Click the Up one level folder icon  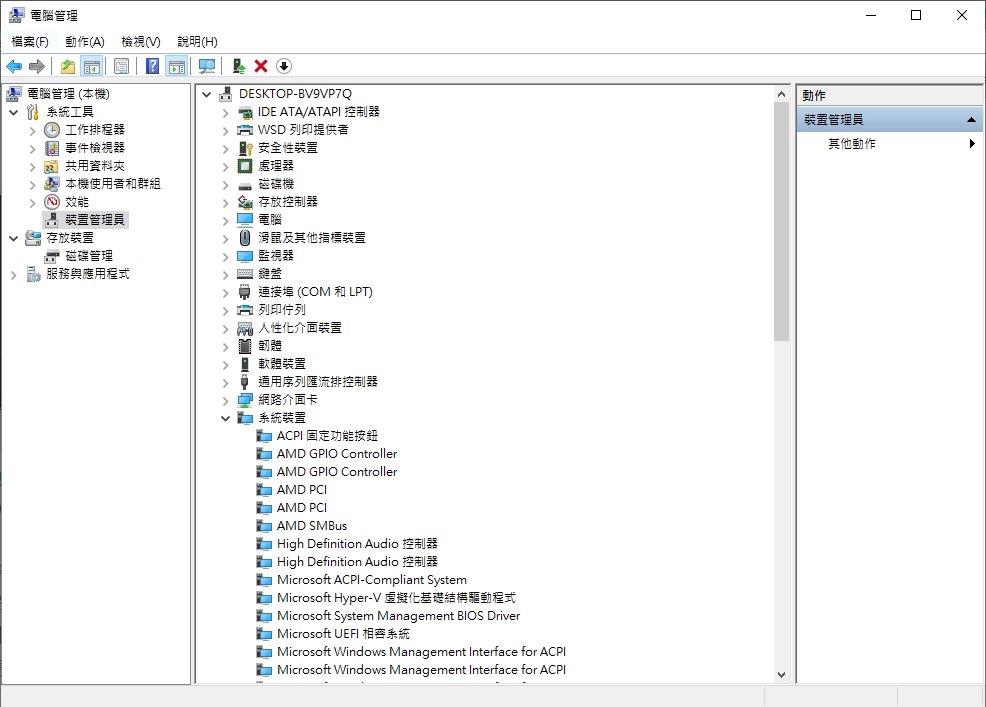68,66
